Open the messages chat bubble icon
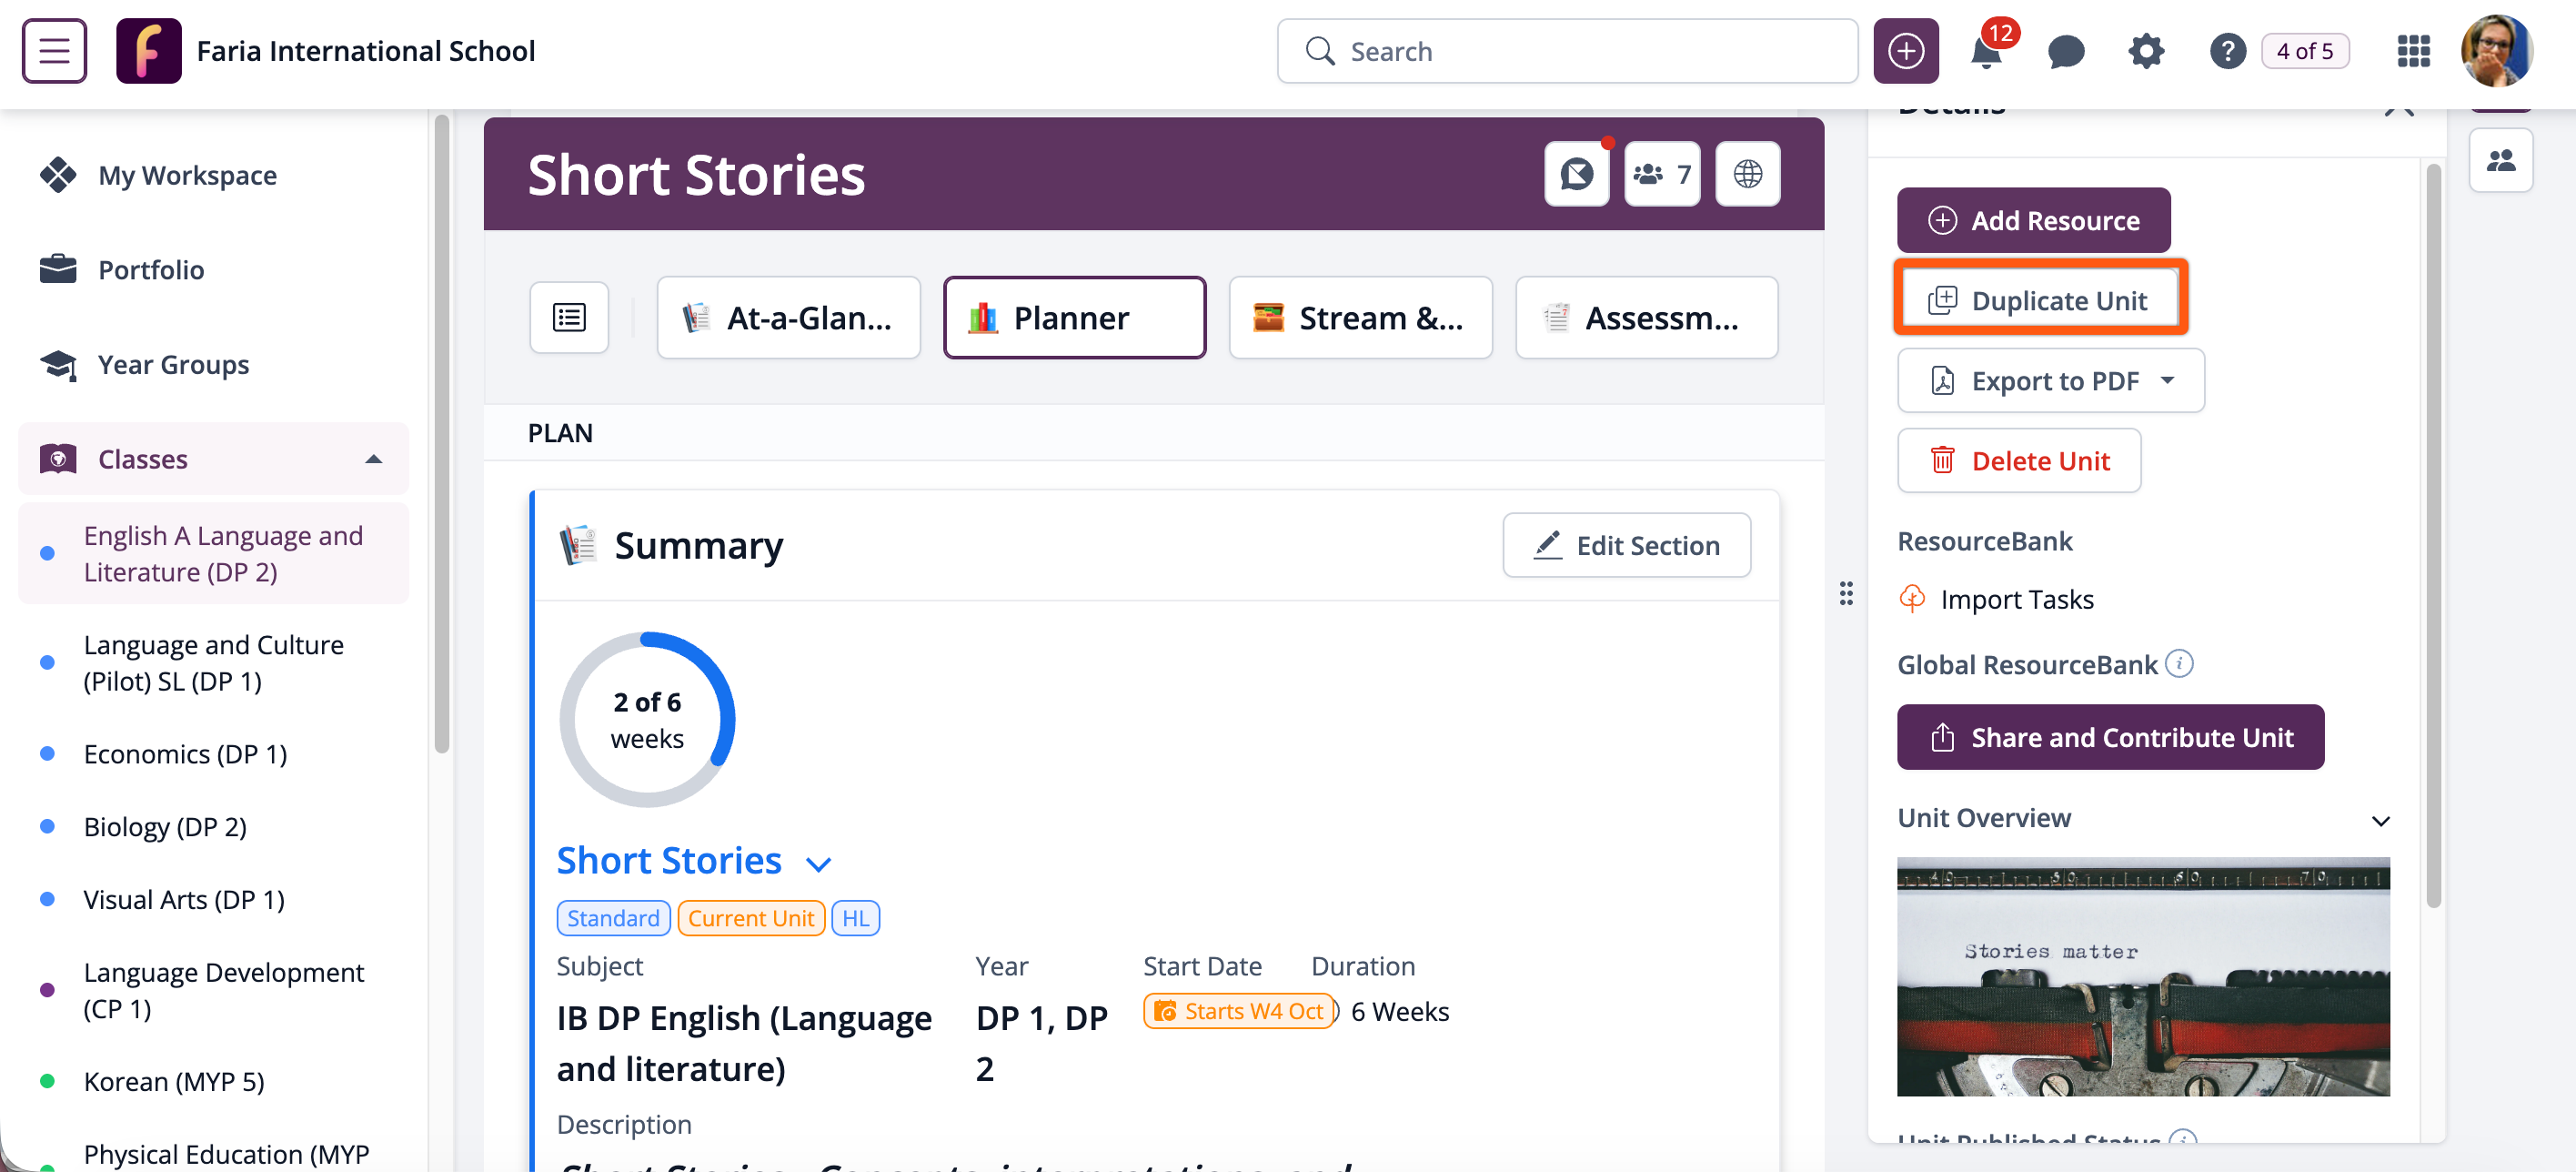This screenshot has width=2576, height=1172. (2065, 51)
